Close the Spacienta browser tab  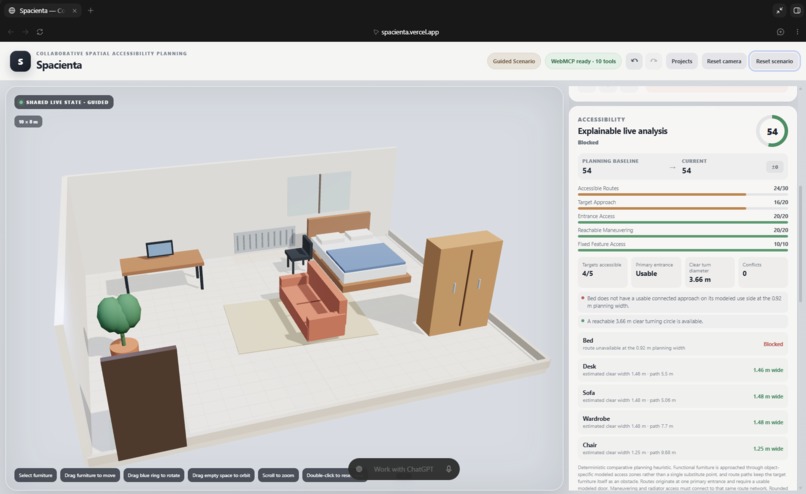pos(75,10)
